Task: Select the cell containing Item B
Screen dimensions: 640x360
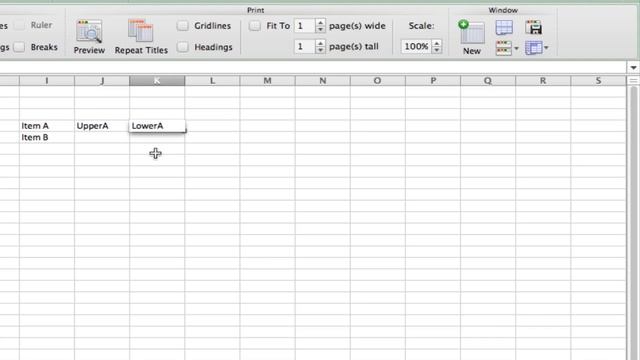Action: click(x=47, y=137)
